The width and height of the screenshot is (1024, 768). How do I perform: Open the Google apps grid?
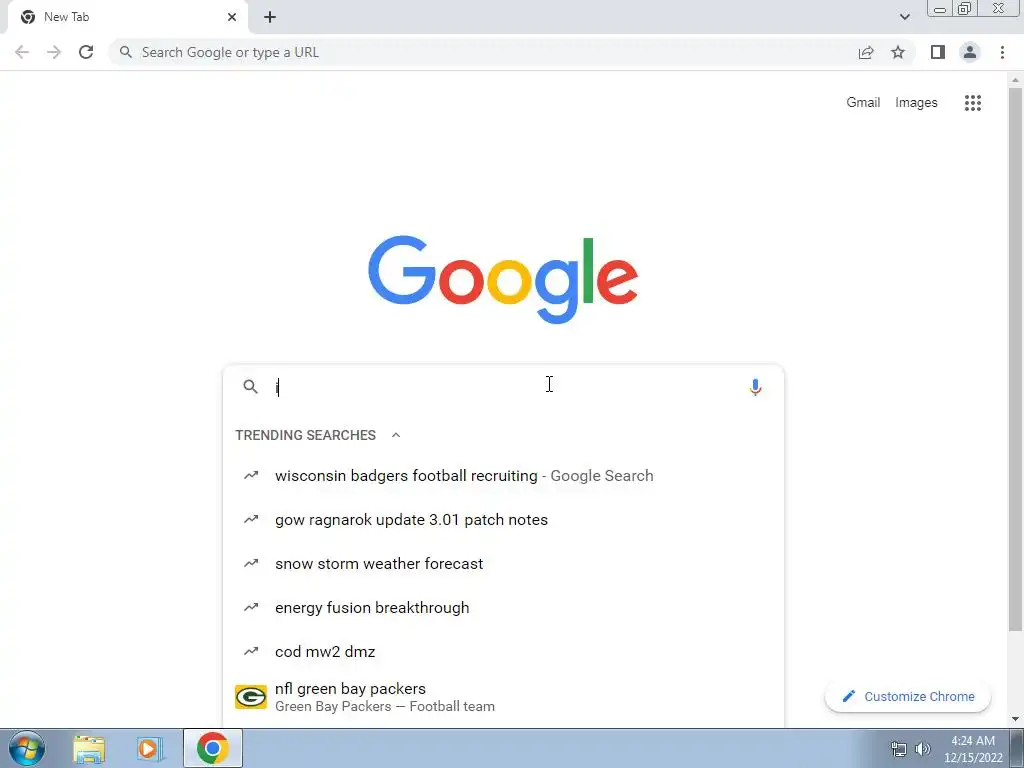pos(972,103)
